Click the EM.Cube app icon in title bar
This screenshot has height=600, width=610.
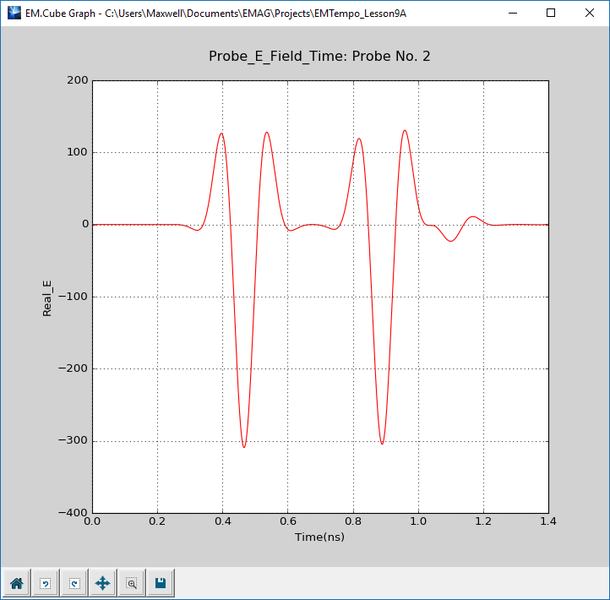pyautogui.click(x=13, y=14)
